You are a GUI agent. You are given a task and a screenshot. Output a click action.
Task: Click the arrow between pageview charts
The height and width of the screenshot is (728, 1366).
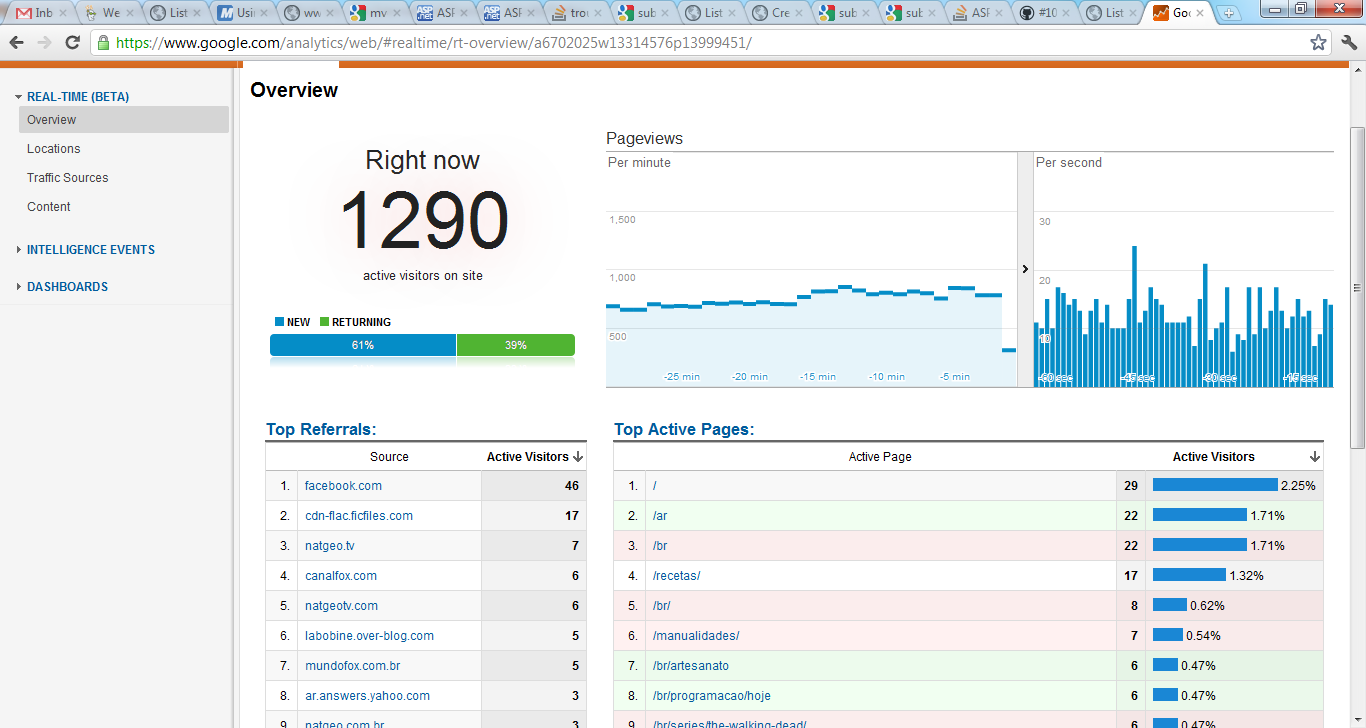click(x=1025, y=269)
